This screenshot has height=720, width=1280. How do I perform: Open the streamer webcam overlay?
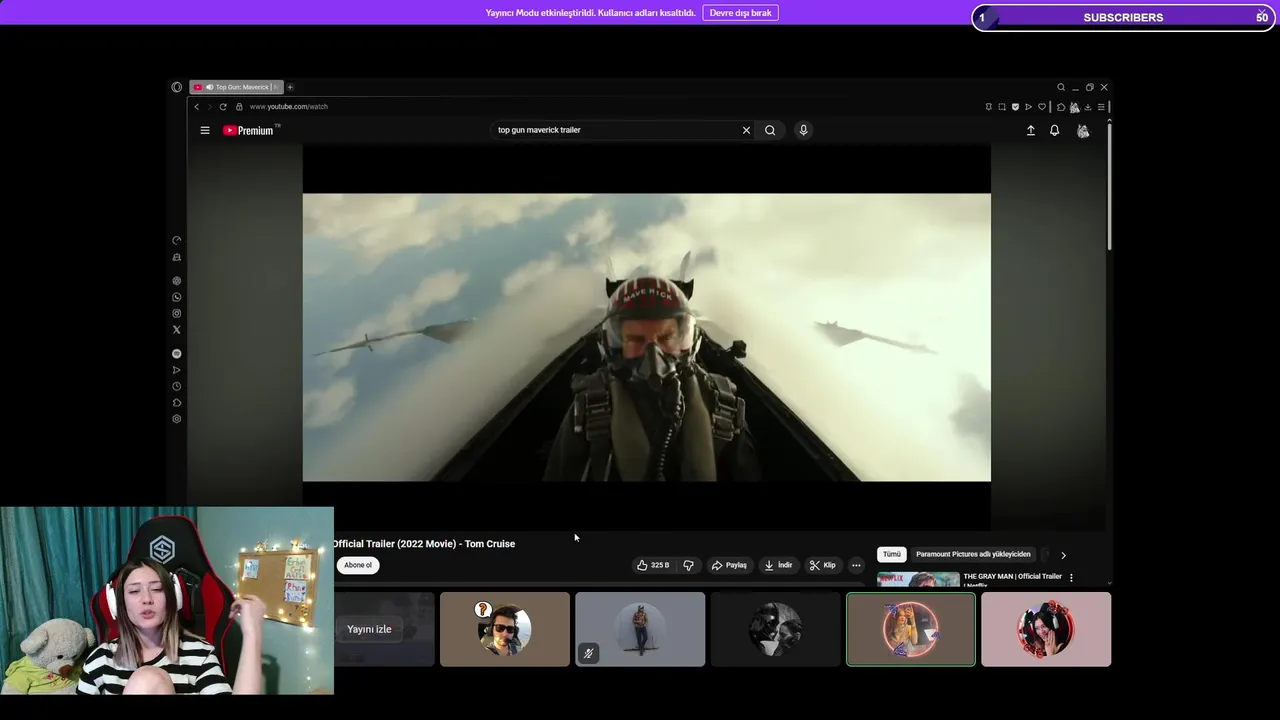[167, 600]
